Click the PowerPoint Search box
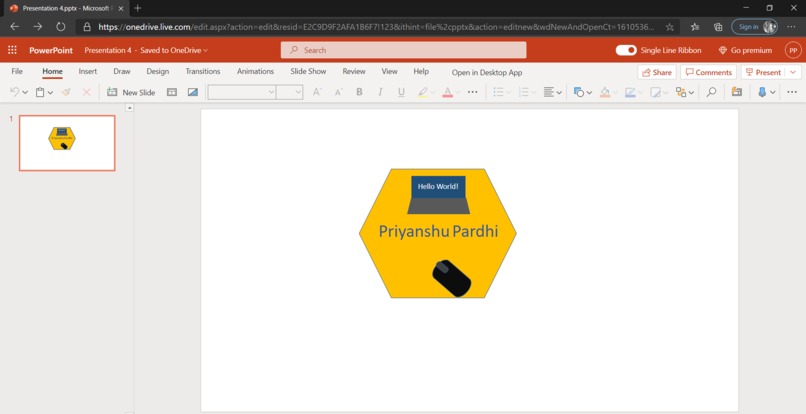This screenshot has width=806, height=414. 404,50
